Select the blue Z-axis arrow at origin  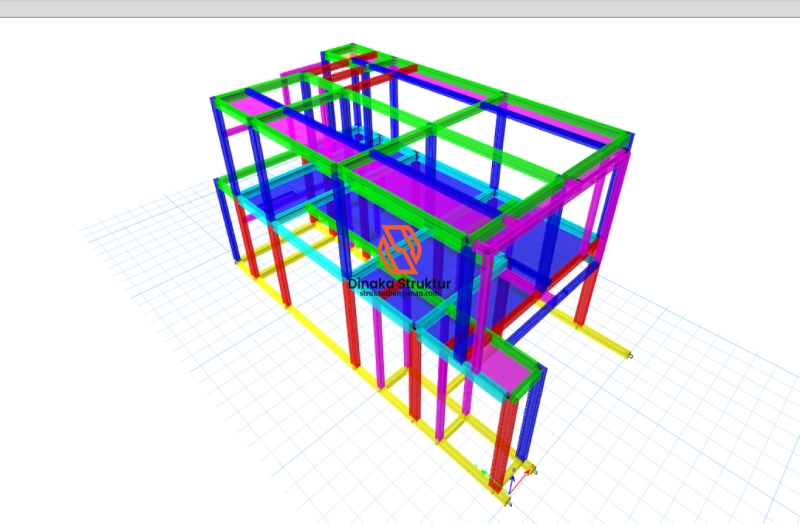(x=511, y=482)
